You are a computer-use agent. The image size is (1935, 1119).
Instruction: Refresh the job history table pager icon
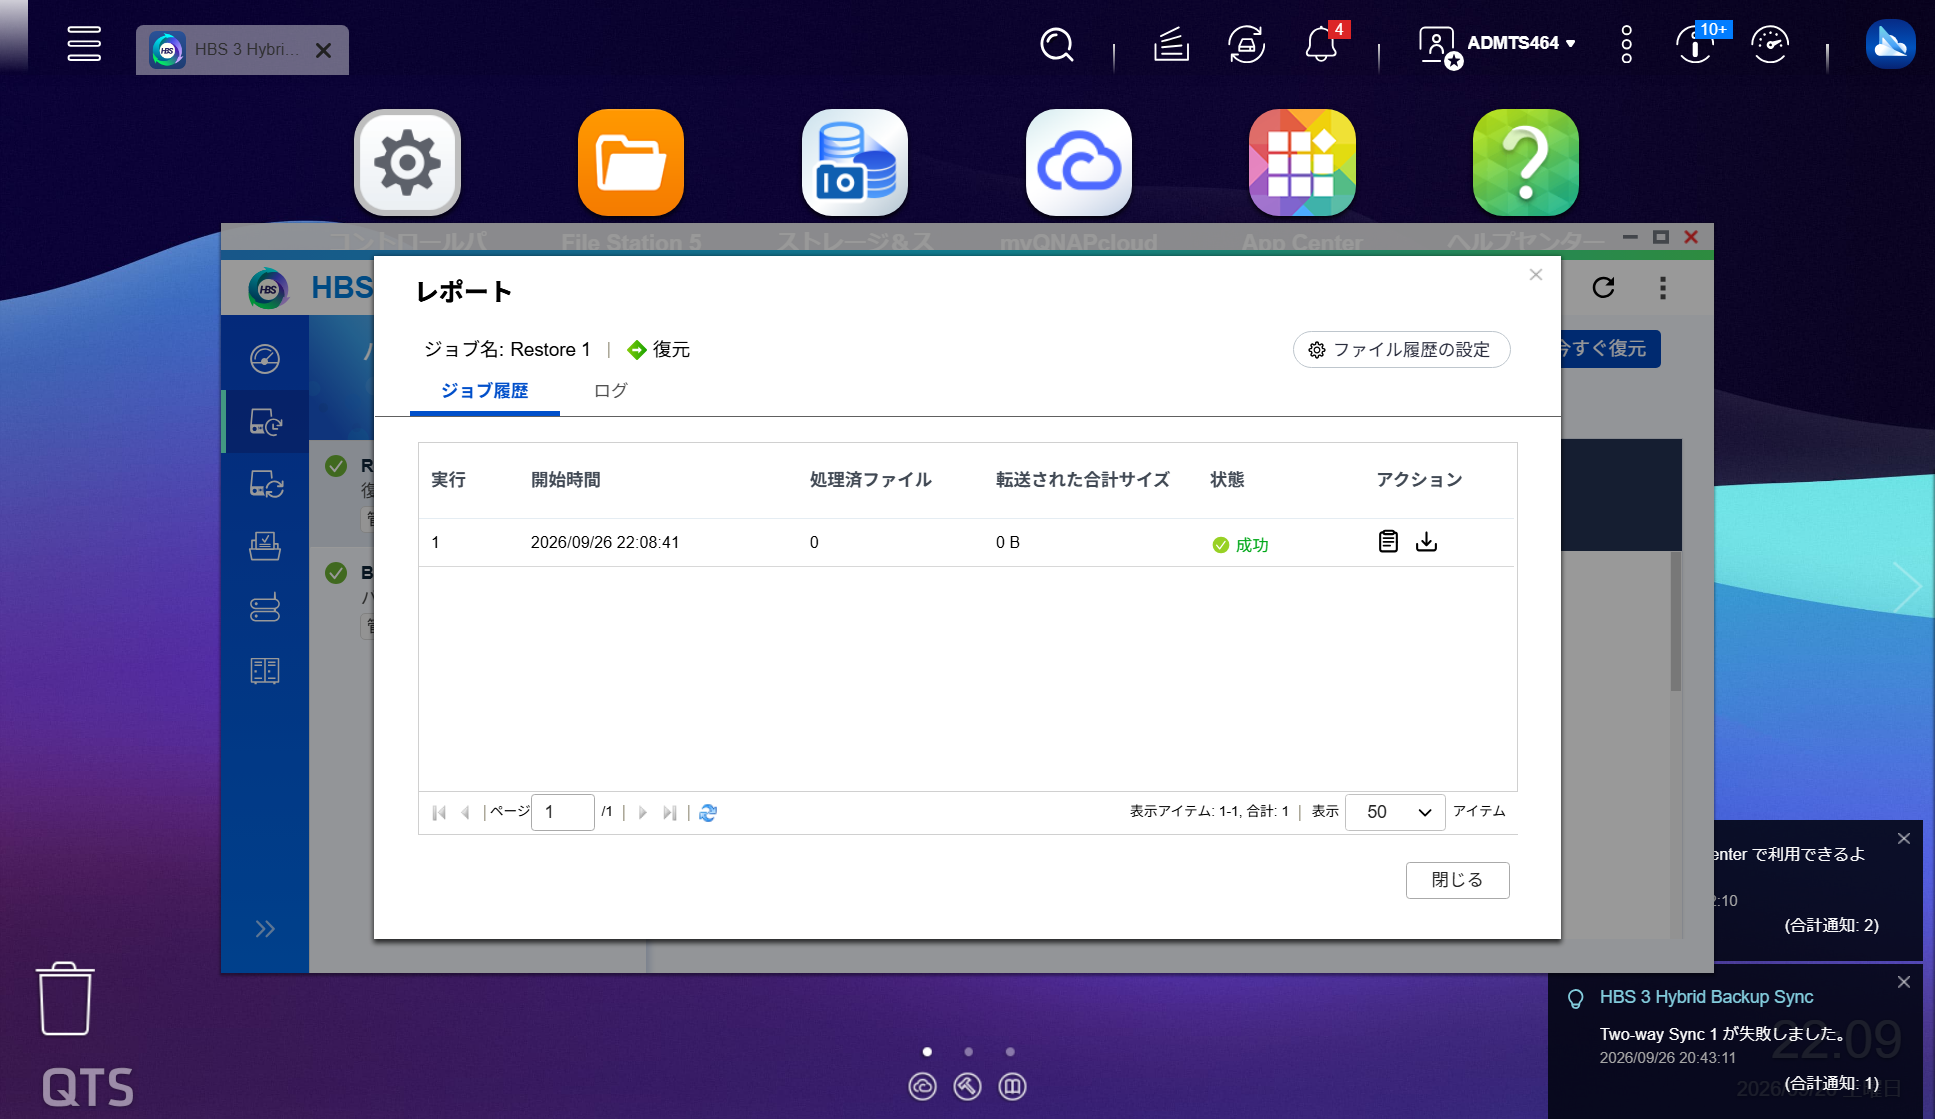pos(708,813)
